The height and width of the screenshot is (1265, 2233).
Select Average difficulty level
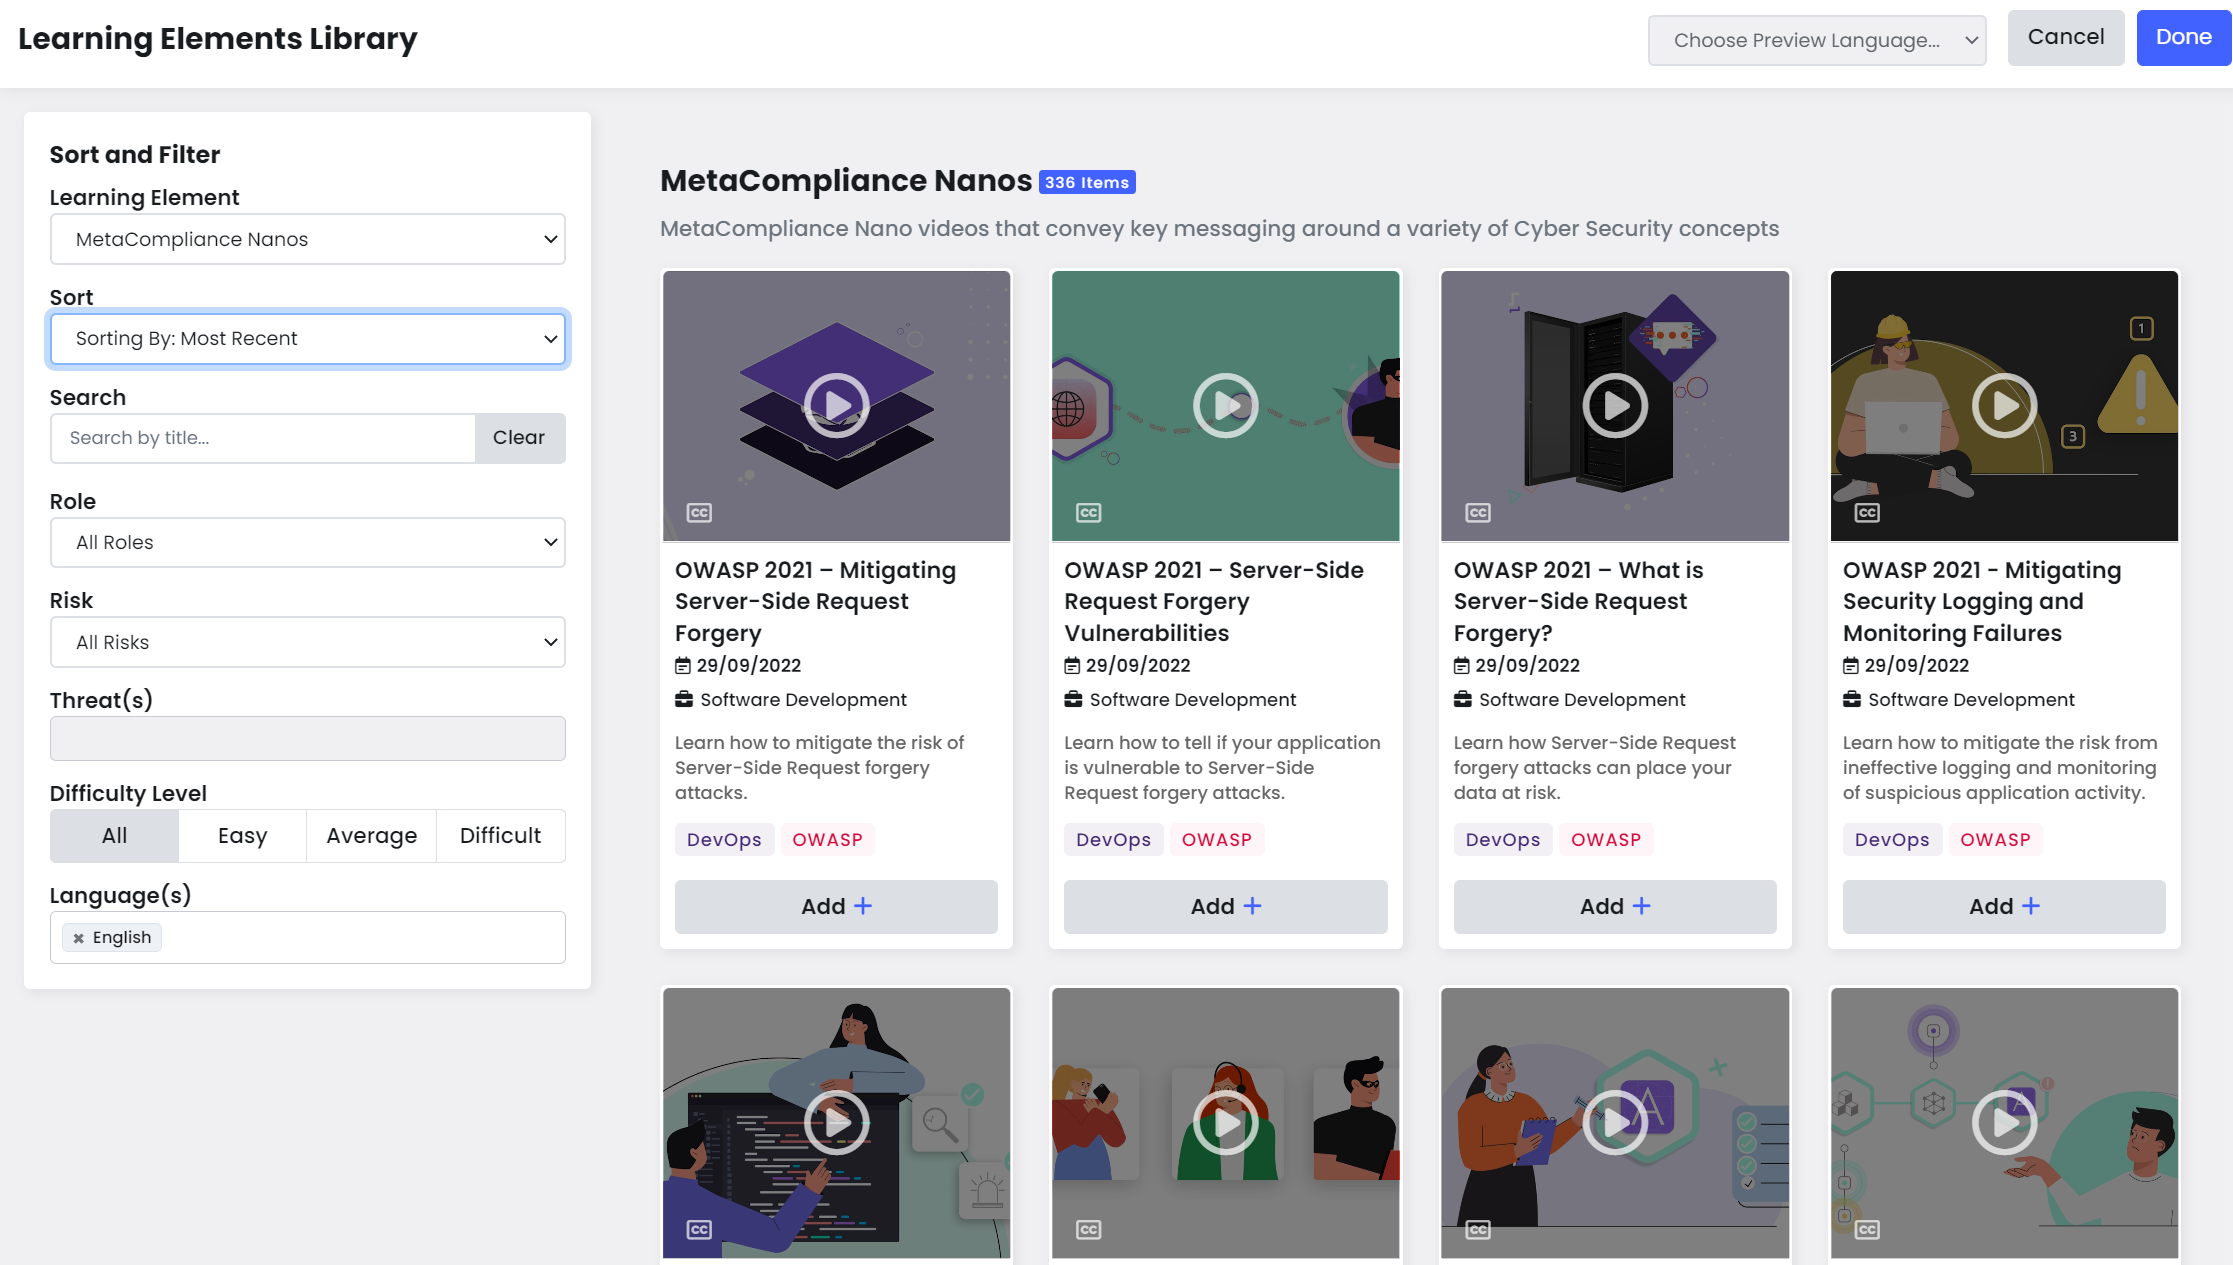click(371, 836)
